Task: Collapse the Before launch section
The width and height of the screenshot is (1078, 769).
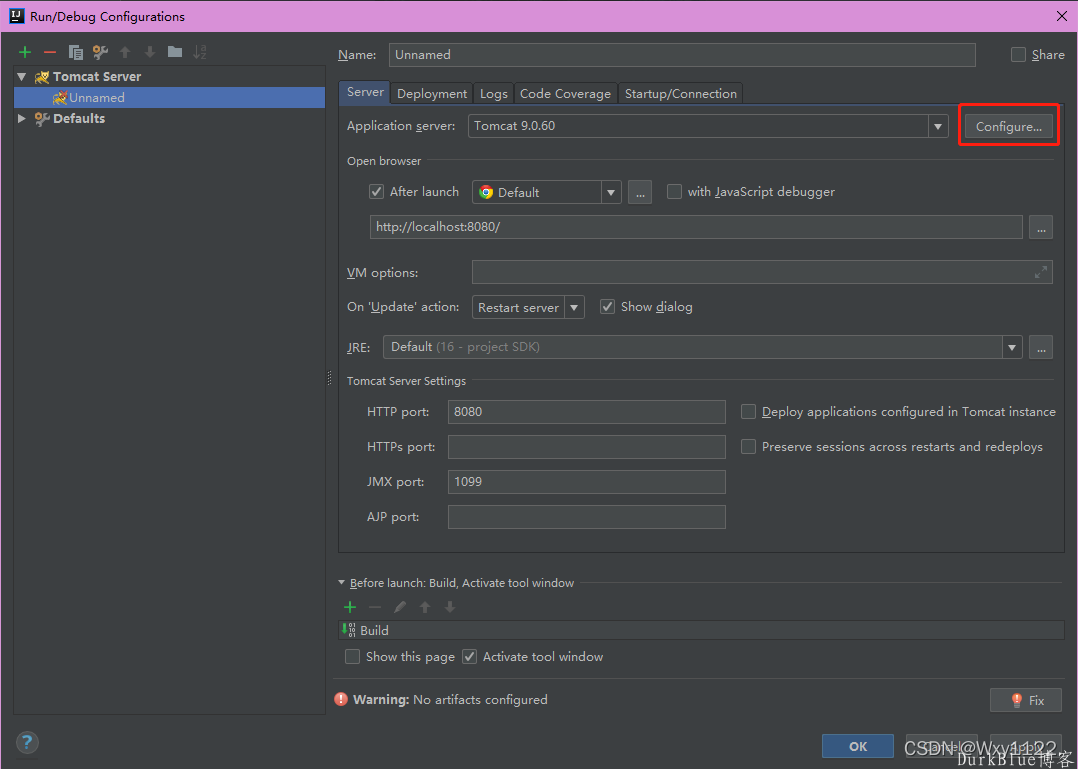Action: pyautogui.click(x=342, y=582)
